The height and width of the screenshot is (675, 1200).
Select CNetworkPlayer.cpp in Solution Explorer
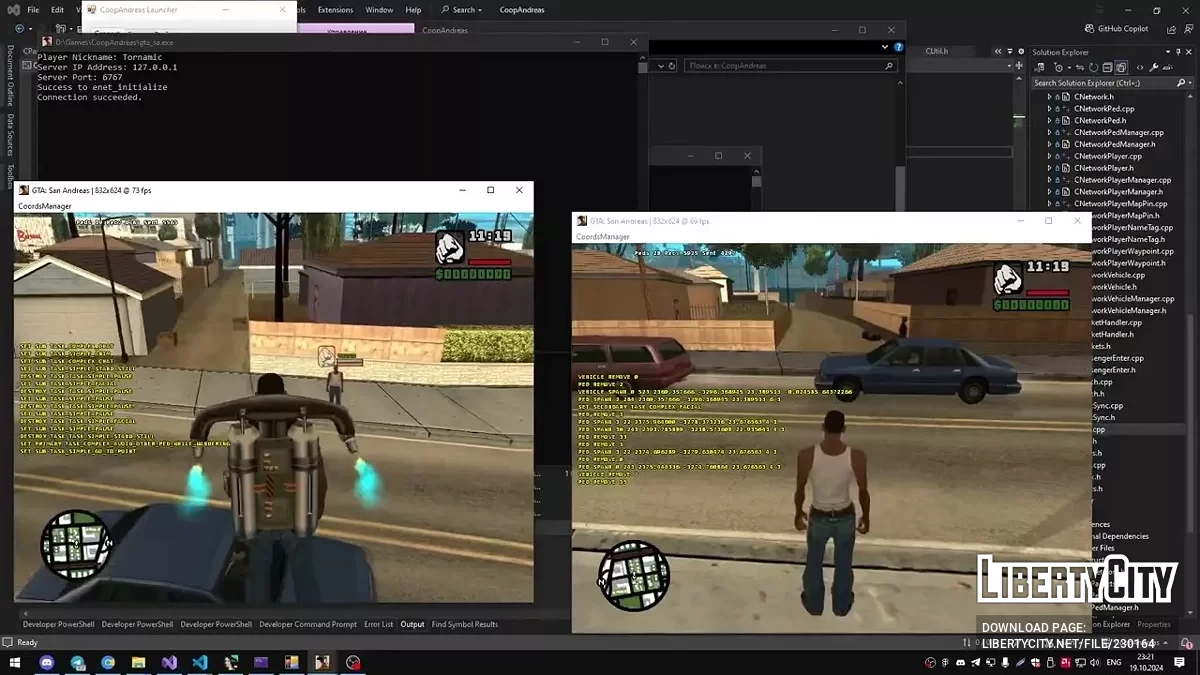point(1107,156)
